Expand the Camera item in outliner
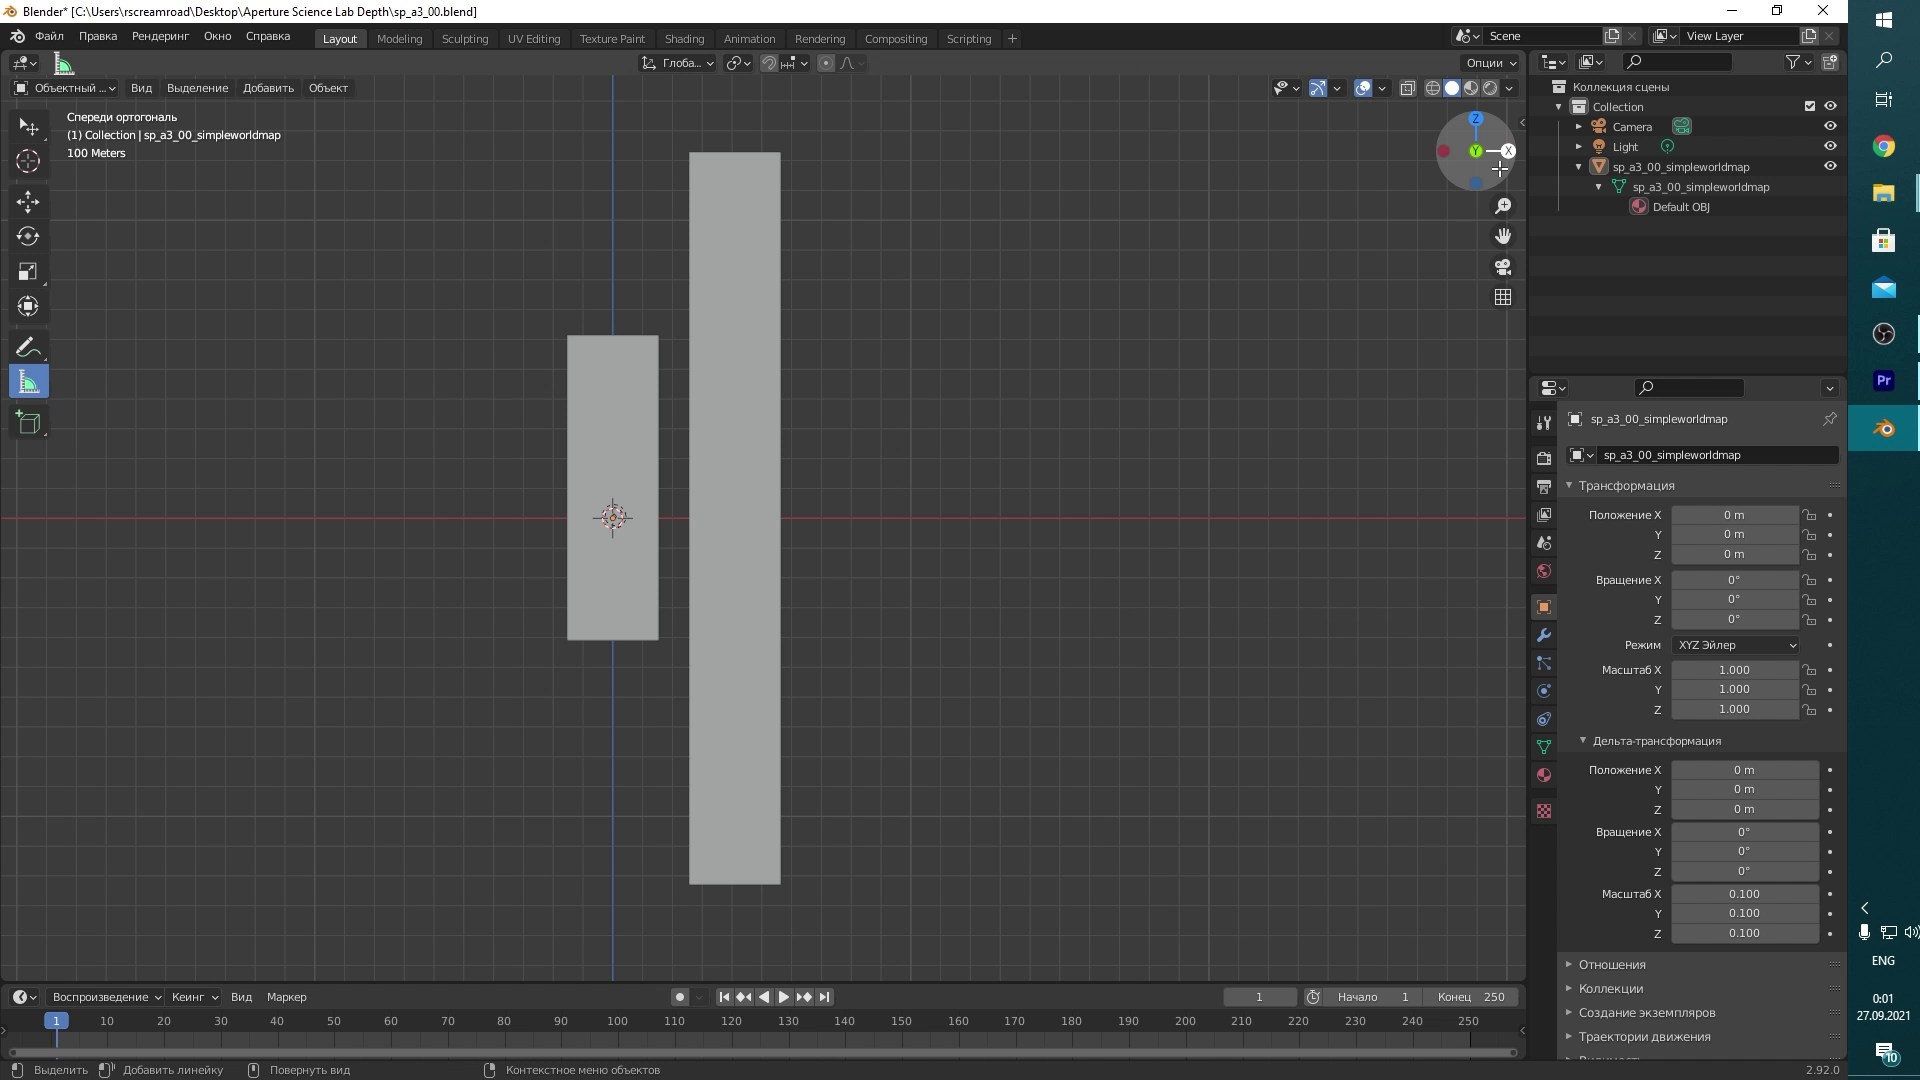Screen dimensions: 1920x1080 [1579, 127]
